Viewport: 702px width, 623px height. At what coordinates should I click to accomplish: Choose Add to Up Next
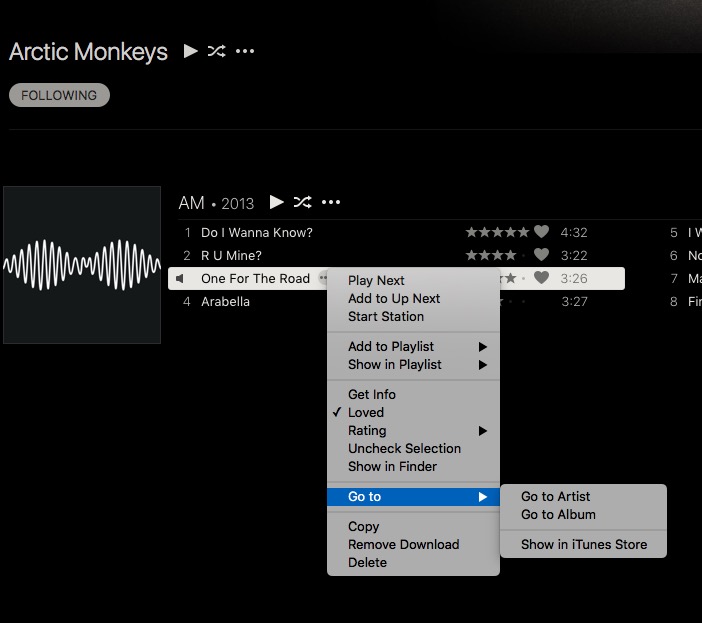(x=413, y=299)
